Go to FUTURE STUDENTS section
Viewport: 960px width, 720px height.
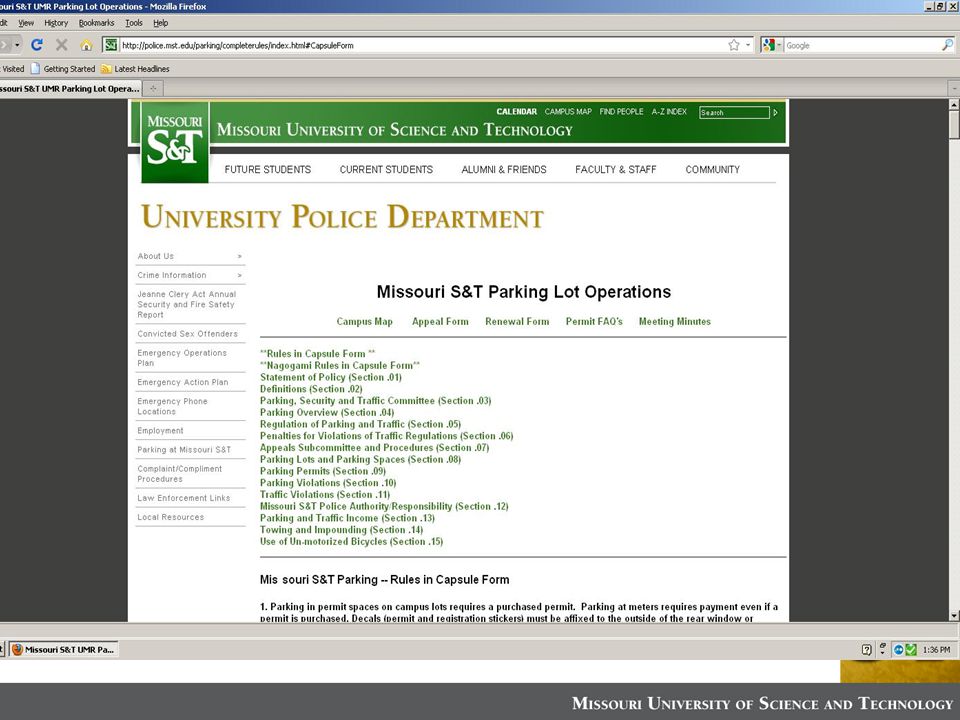(x=268, y=170)
